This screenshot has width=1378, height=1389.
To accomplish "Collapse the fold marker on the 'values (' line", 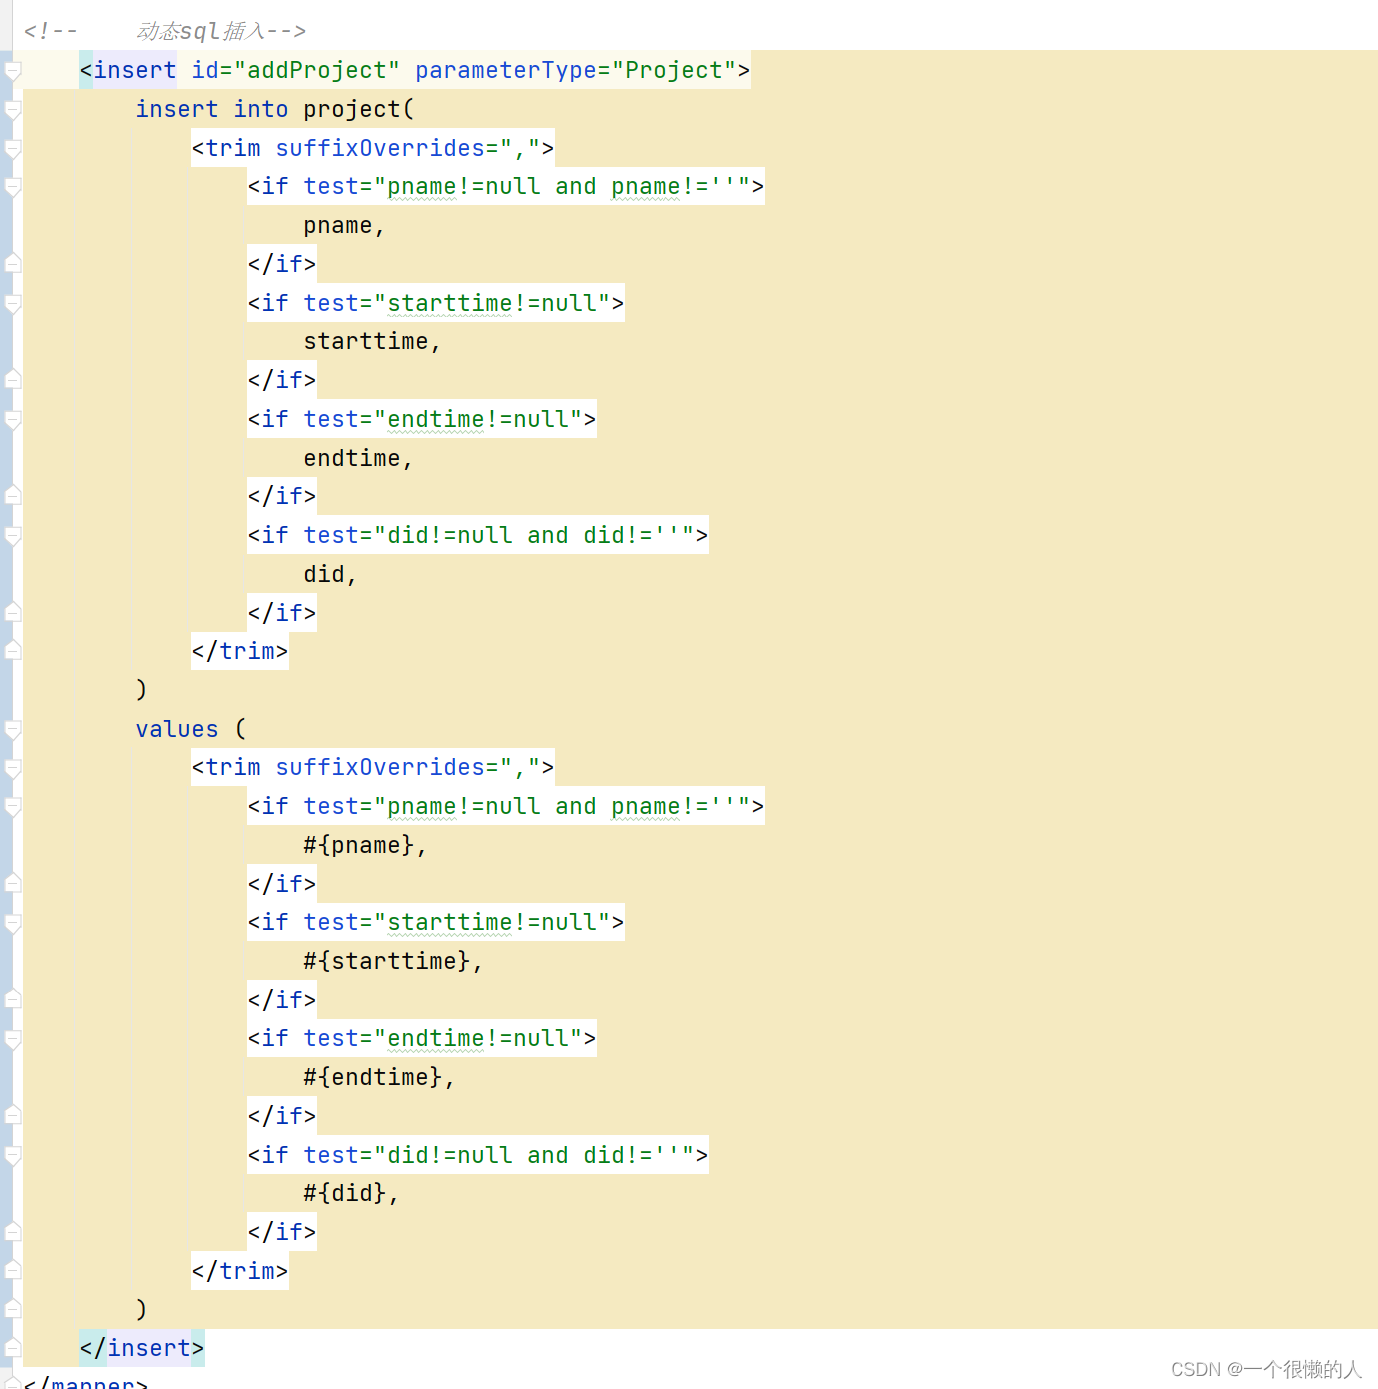I will point(12,730).
